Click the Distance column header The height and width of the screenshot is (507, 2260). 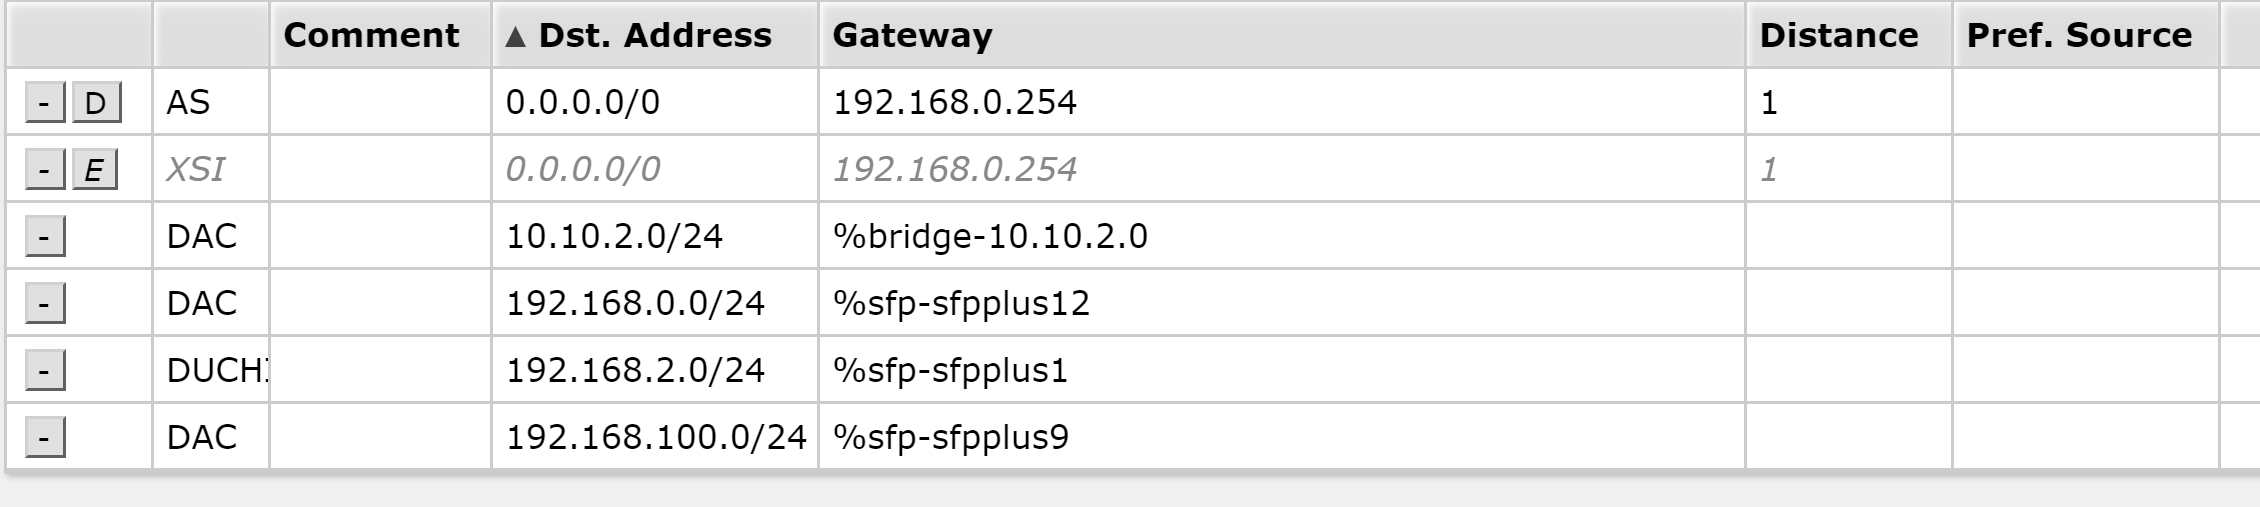(1838, 36)
